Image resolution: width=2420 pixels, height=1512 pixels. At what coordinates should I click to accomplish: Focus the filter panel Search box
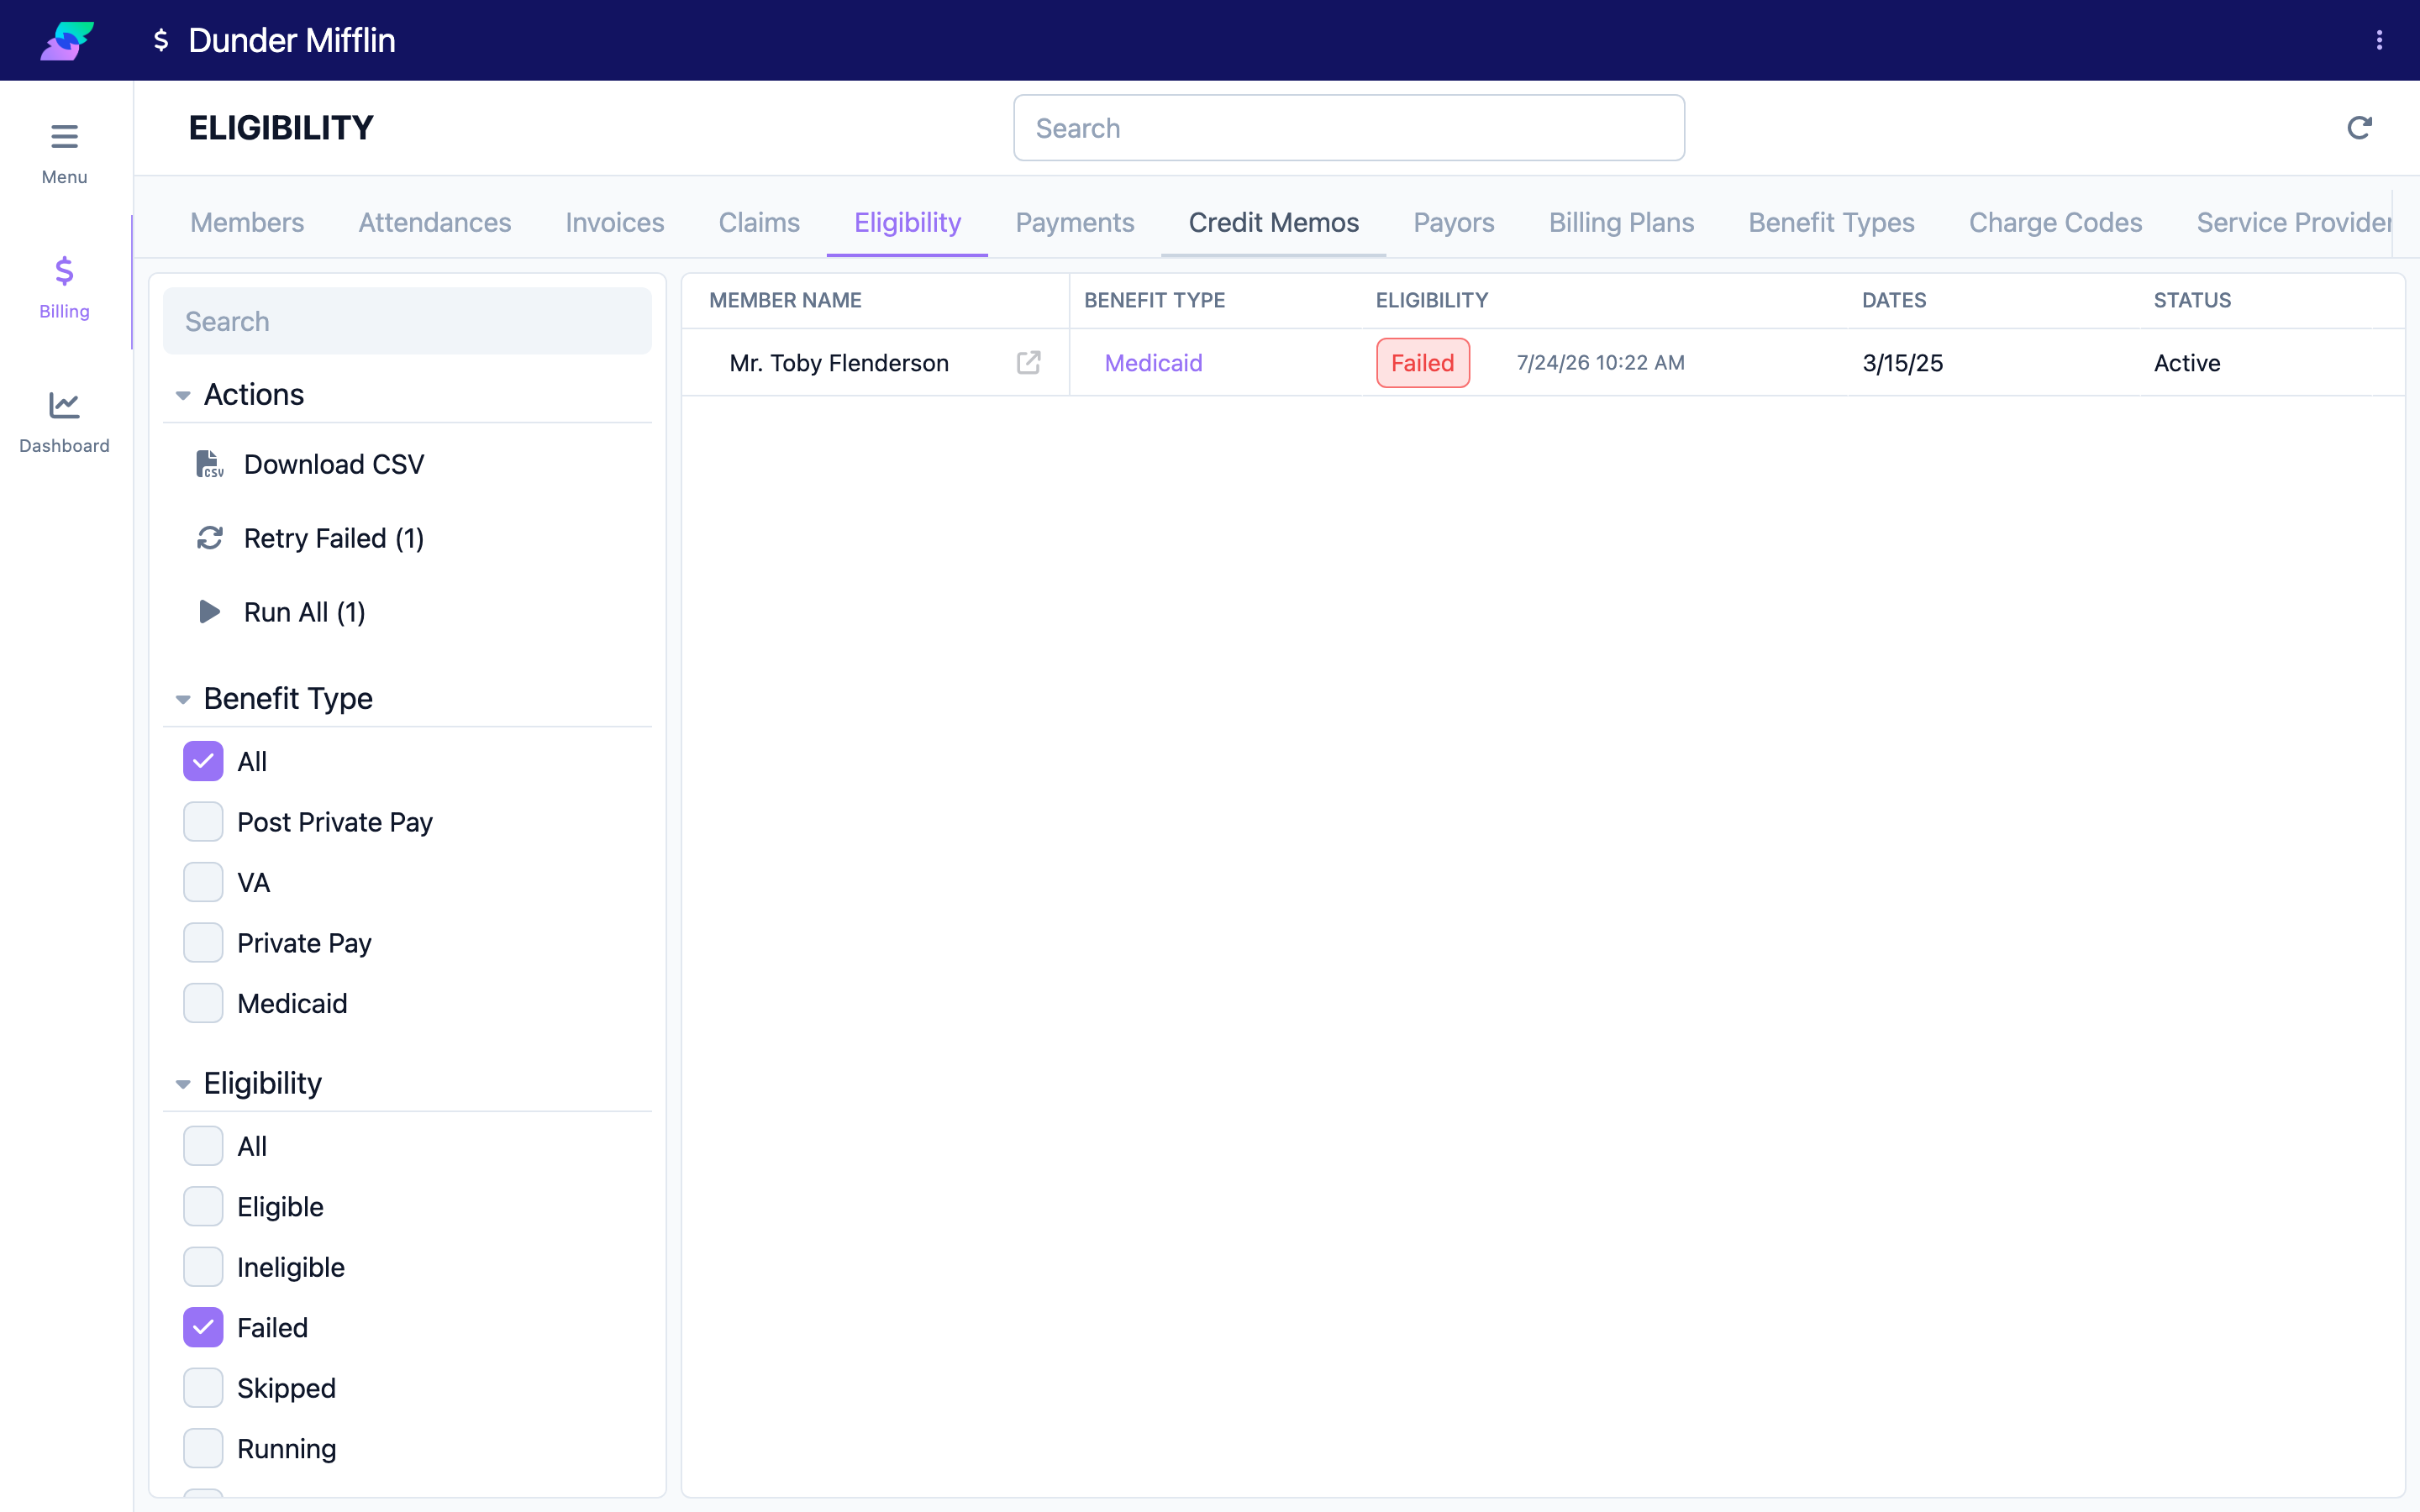[x=407, y=321]
